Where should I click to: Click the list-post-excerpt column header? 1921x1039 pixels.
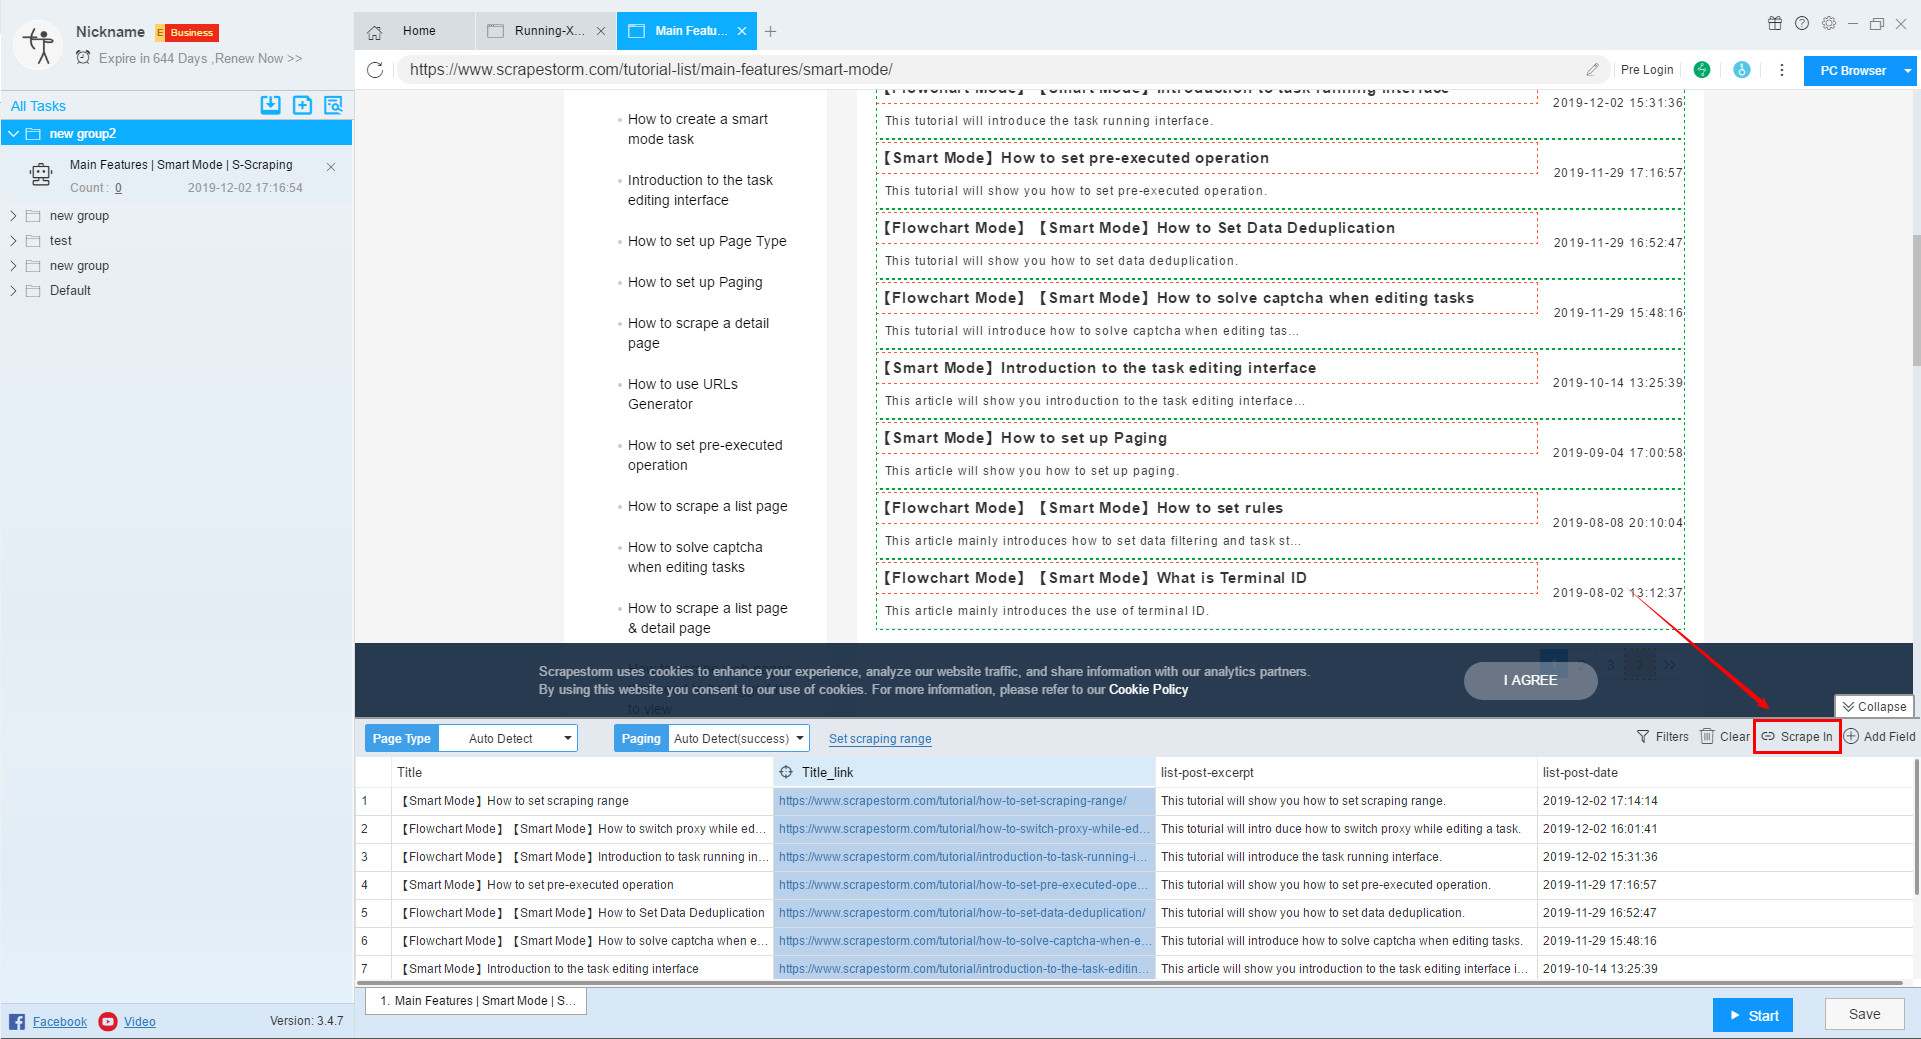click(x=1346, y=772)
